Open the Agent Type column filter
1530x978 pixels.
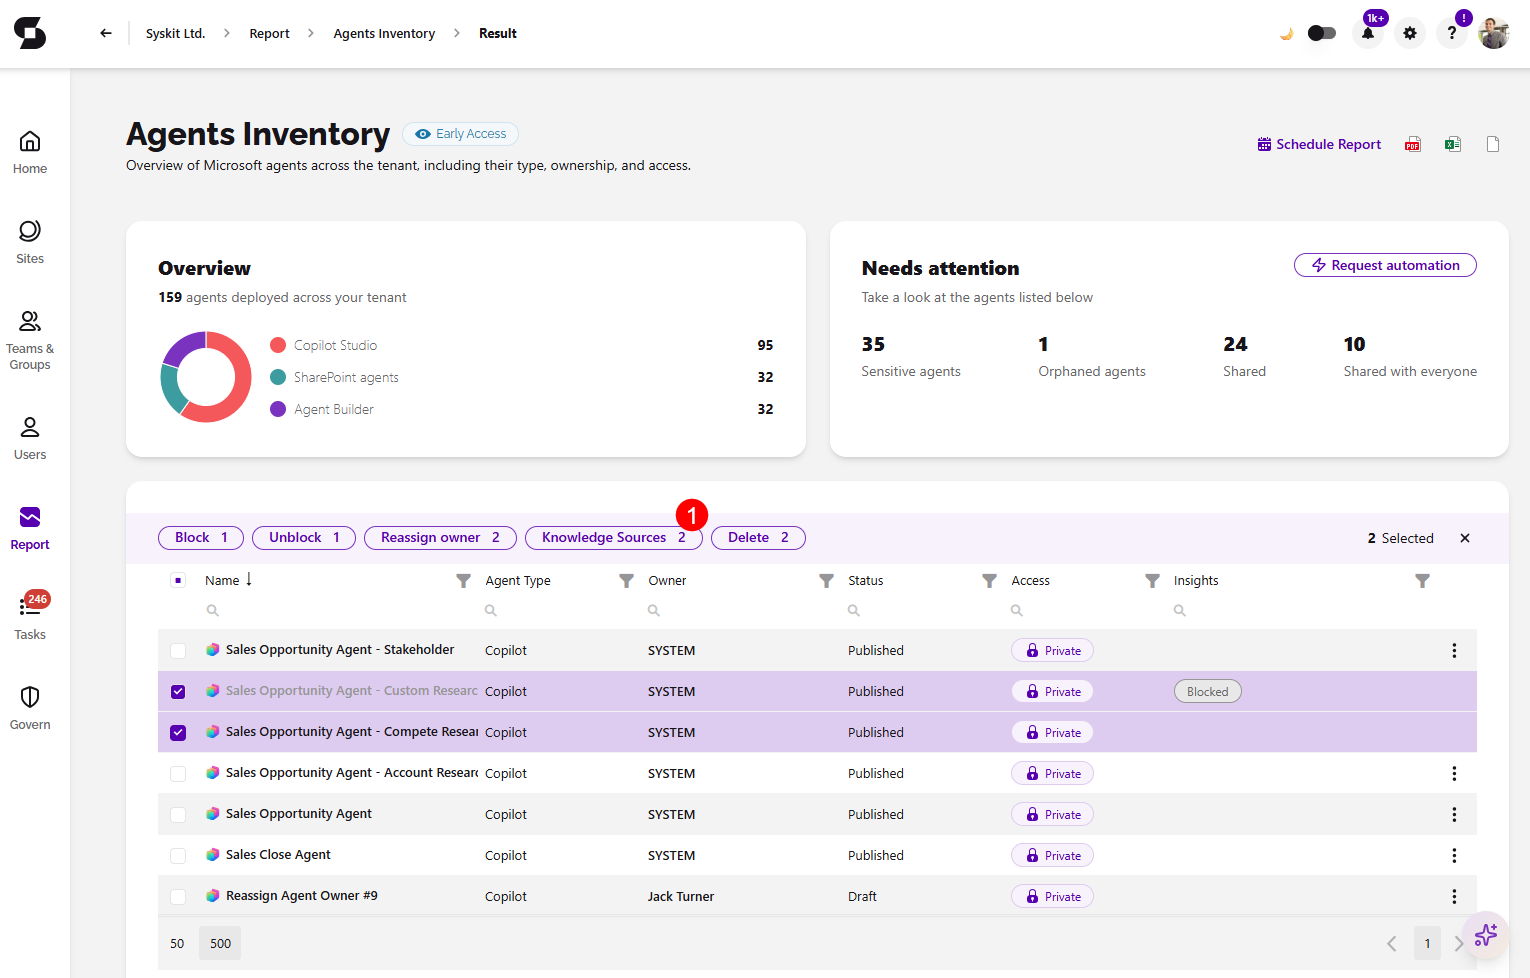click(626, 581)
